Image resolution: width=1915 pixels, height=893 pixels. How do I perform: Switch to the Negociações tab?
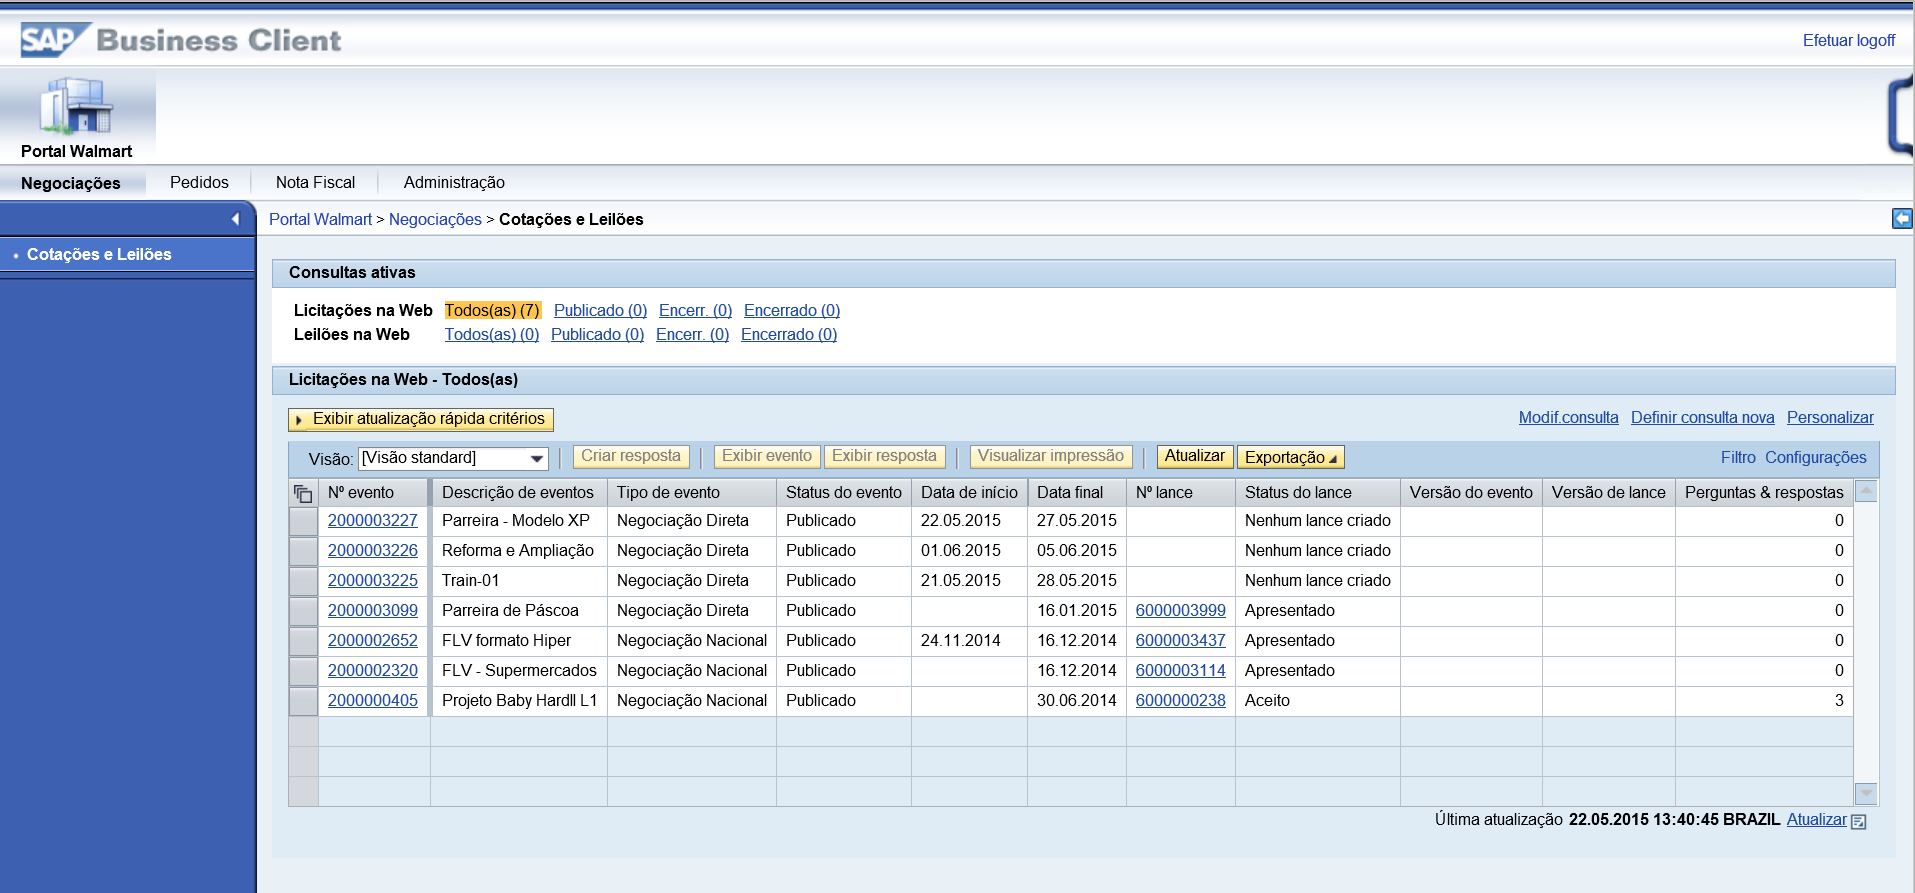tap(71, 183)
